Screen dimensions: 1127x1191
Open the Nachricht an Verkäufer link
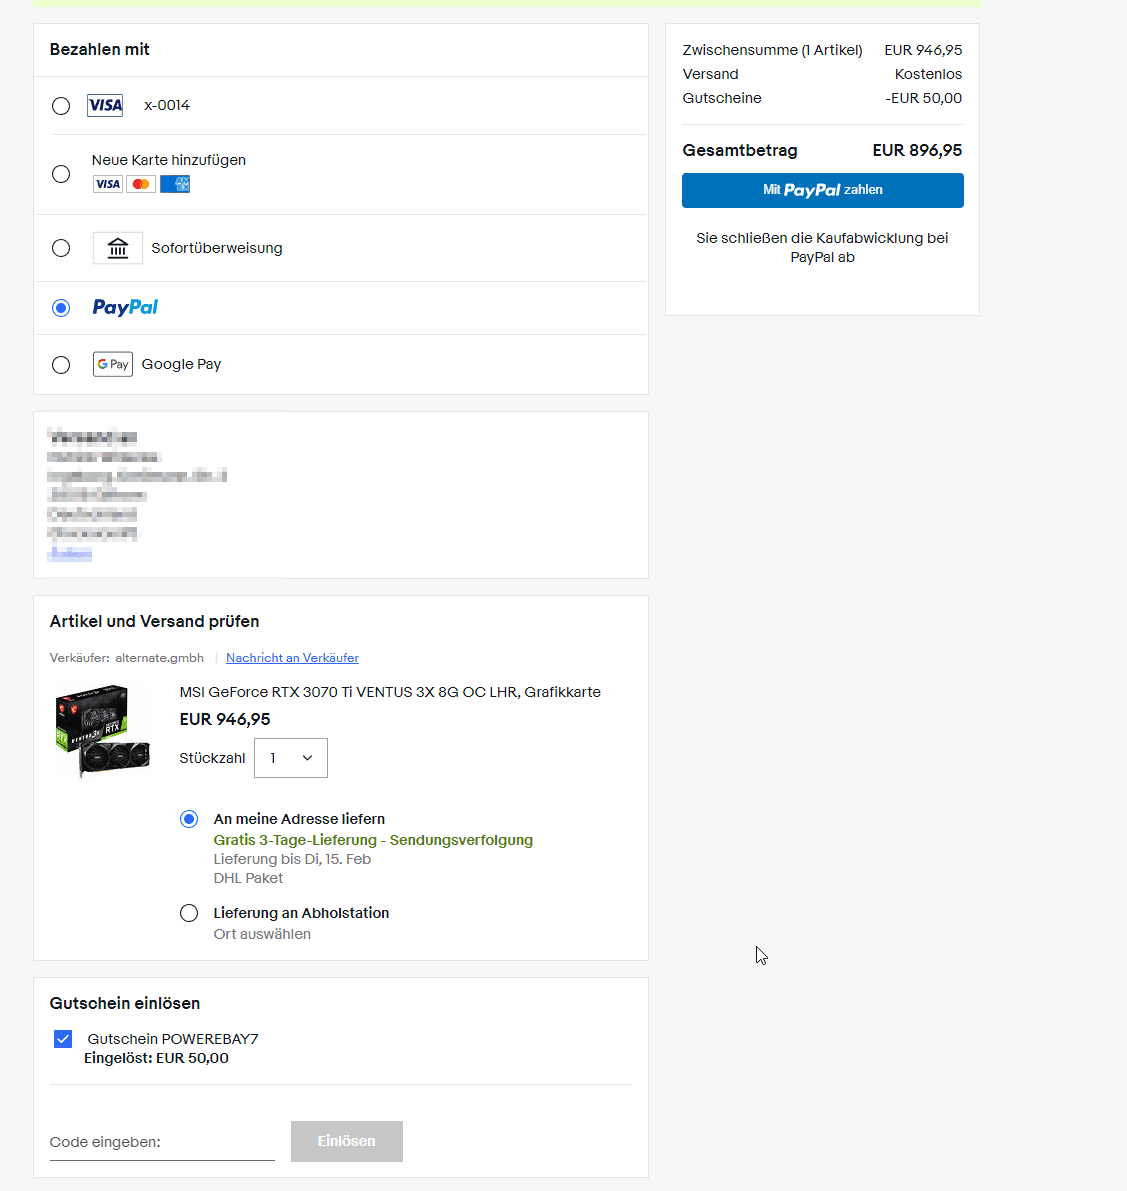coord(292,658)
